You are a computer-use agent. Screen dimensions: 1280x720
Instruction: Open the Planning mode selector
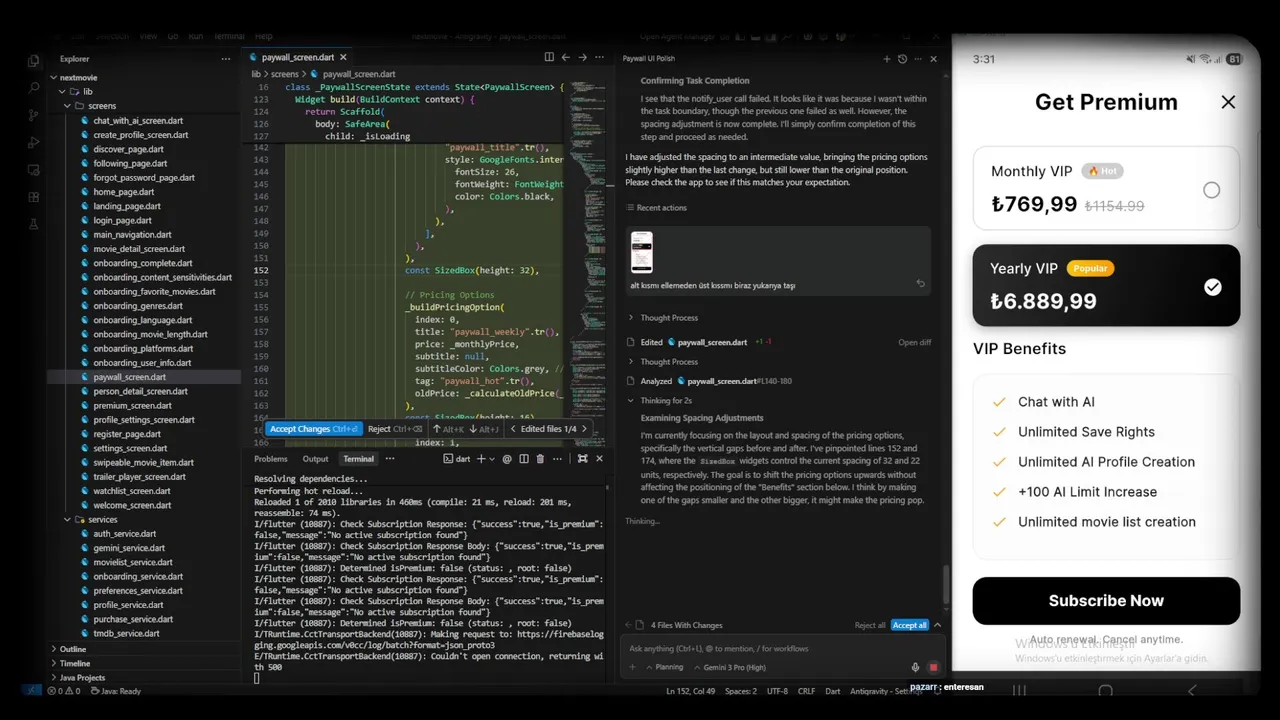click(663, 667)
